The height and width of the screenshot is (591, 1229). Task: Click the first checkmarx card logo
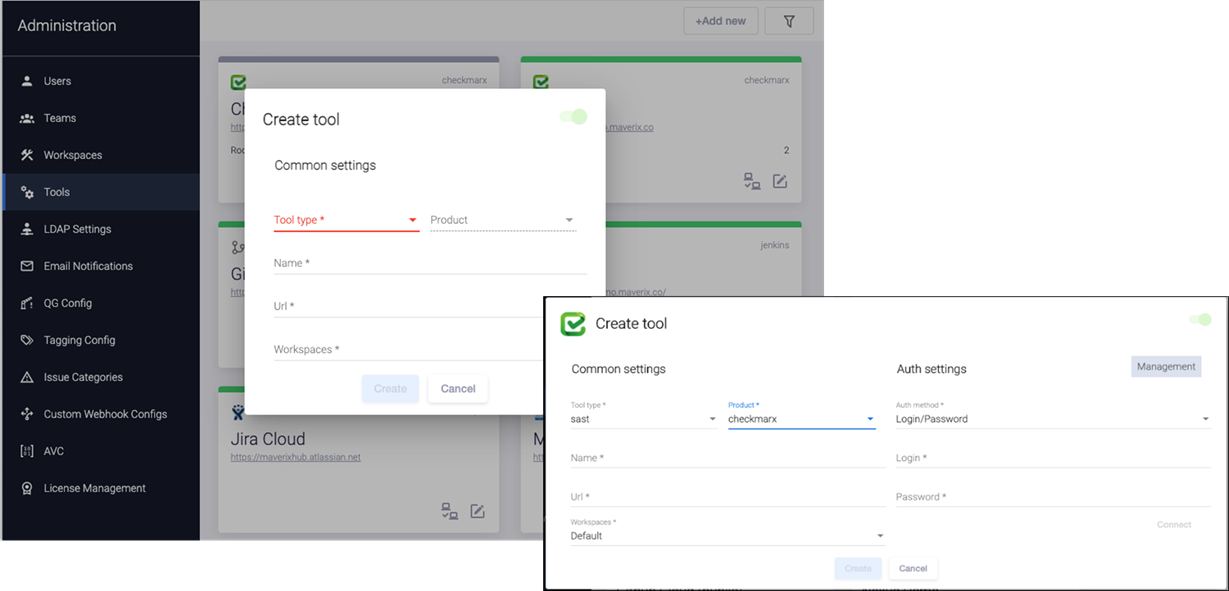238,82
